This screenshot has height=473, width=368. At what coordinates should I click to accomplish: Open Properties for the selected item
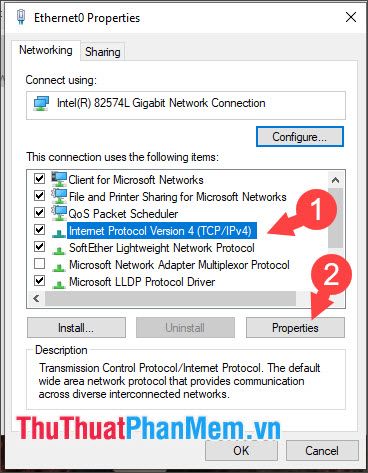pos(295,328)
